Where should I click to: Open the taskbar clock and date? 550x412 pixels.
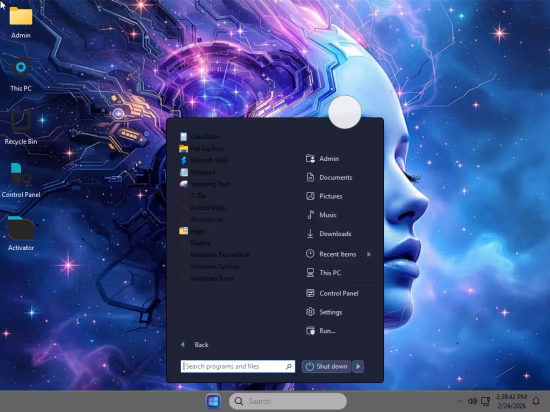coord(511,401)
